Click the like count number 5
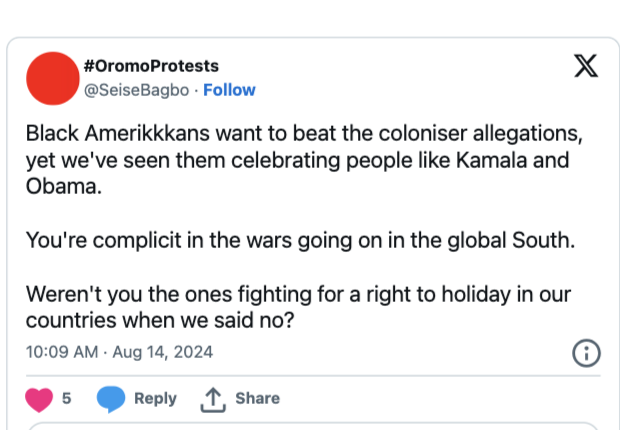This screenshot has width=620, height=430. [66, 398]
